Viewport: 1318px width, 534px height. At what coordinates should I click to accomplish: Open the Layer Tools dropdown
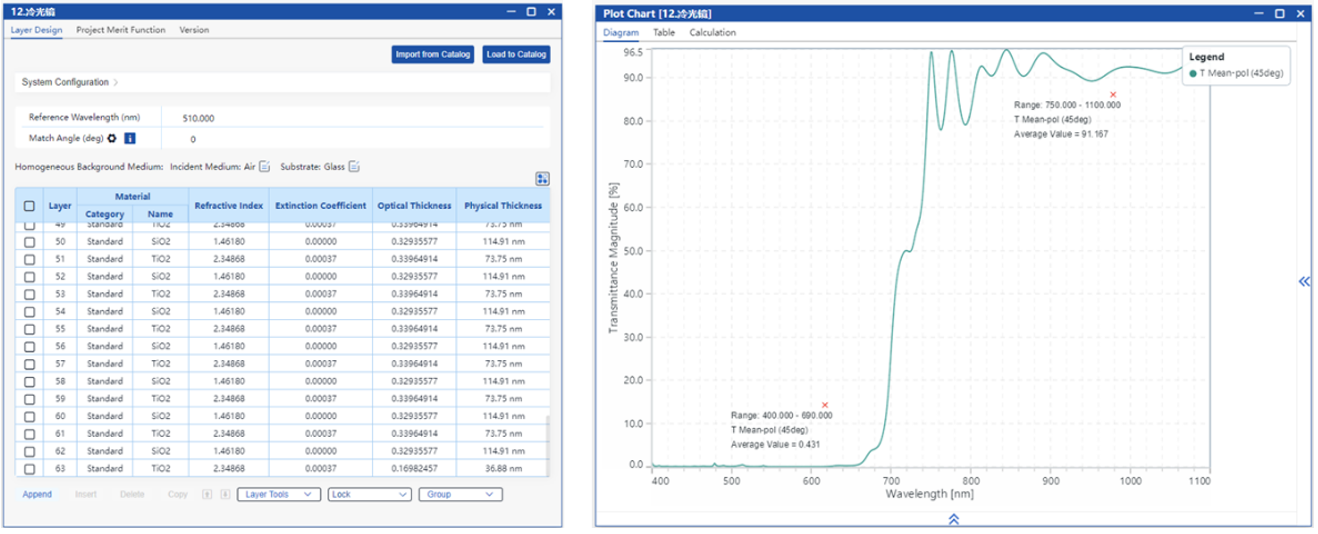click(x=279, y=494)
